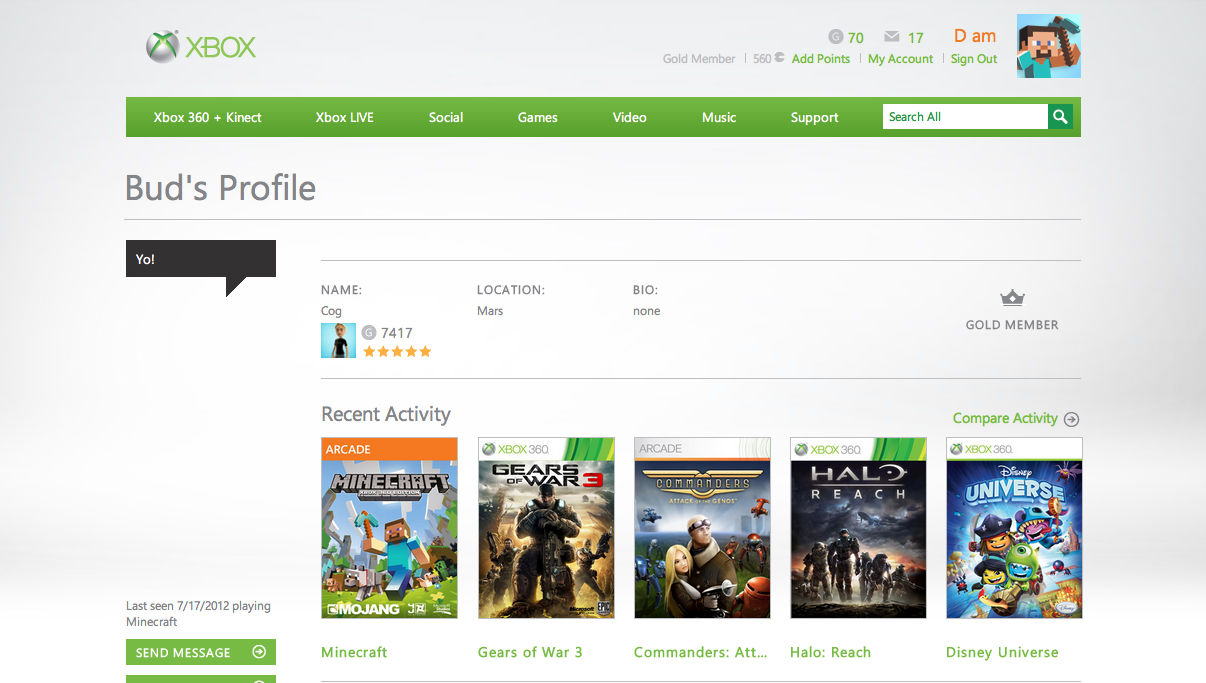The height and width of the screenshot is (683, 1206).
Task: Click the Last seen 7/17/2012 text
Action: [x=198, y=614]
